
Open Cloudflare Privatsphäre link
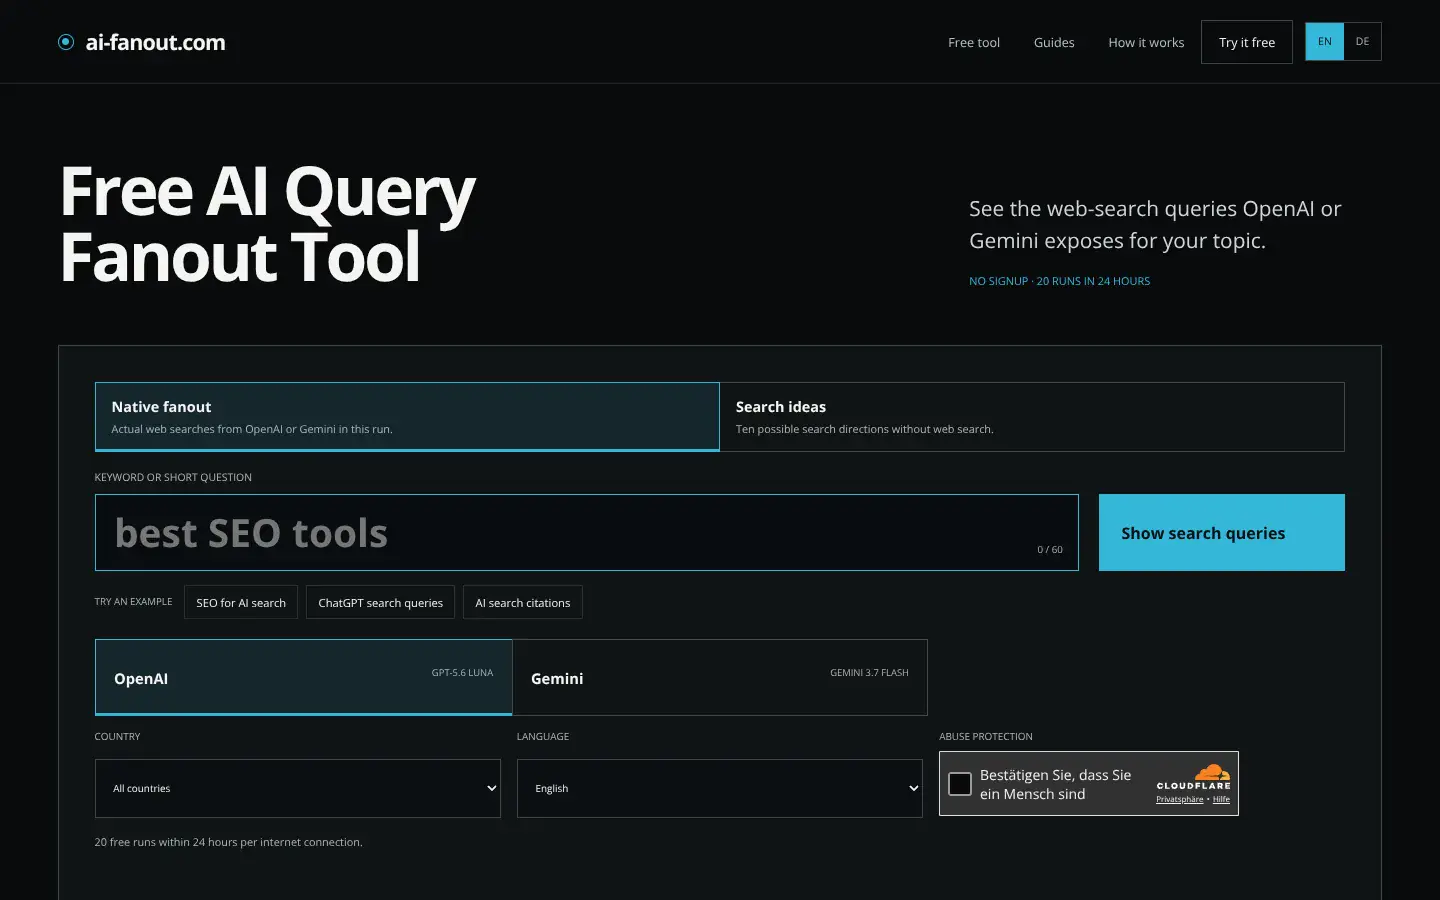coord(1180,800)
